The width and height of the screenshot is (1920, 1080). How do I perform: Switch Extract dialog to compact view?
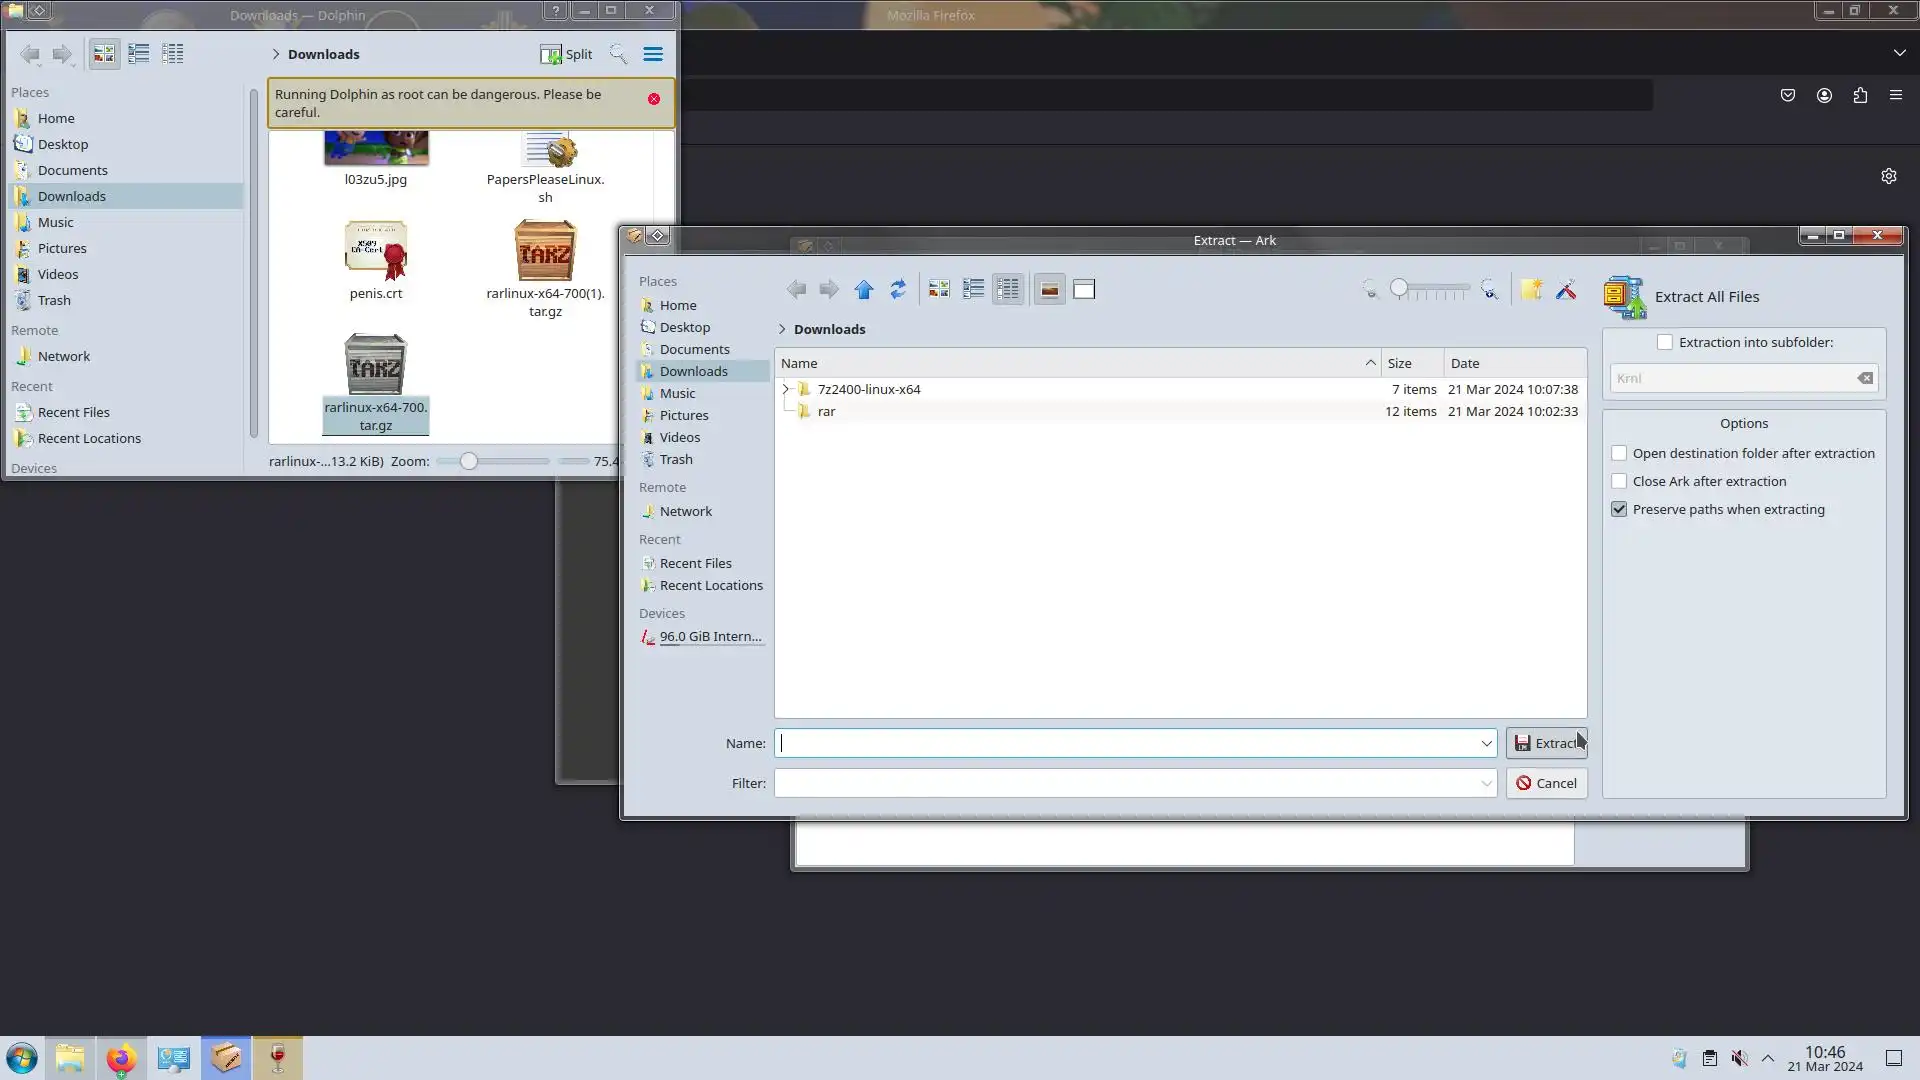[x=973, y=290]
